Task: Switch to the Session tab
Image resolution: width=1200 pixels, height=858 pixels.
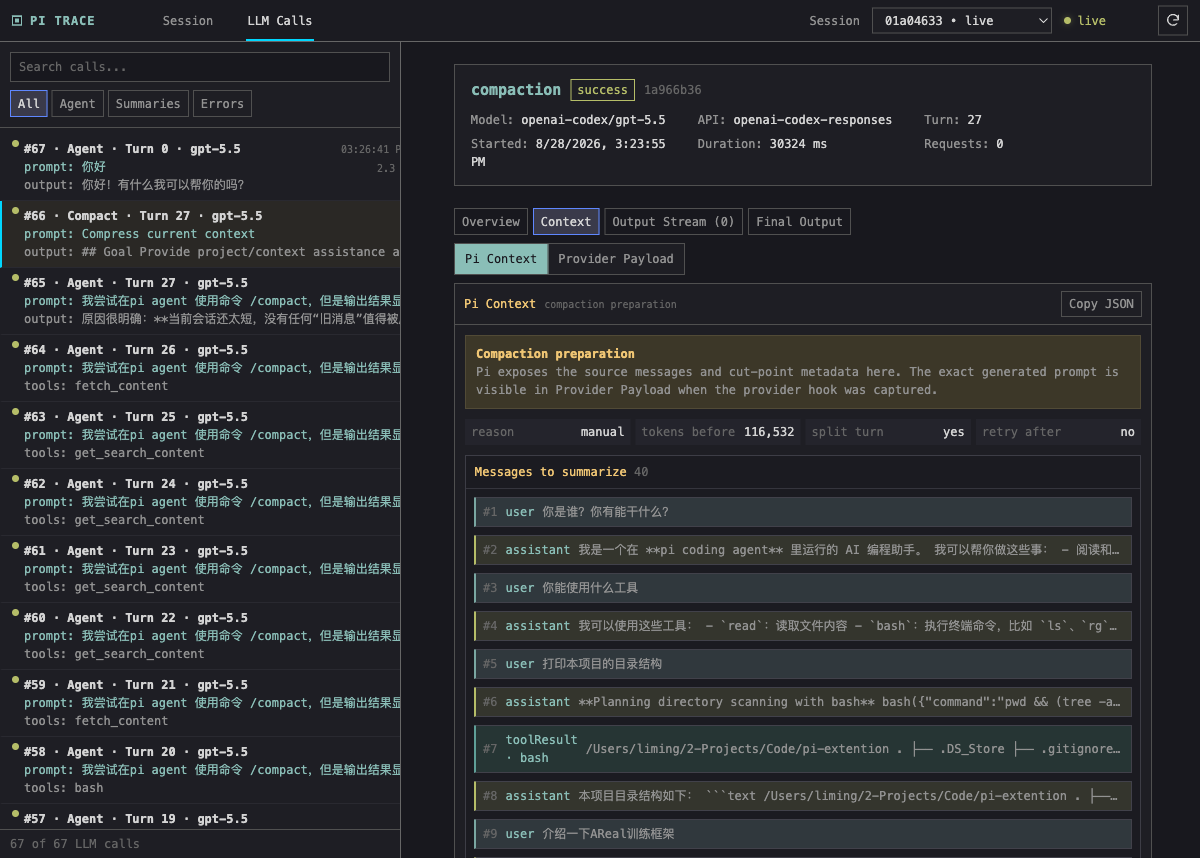Action: (x=188, y=20)
